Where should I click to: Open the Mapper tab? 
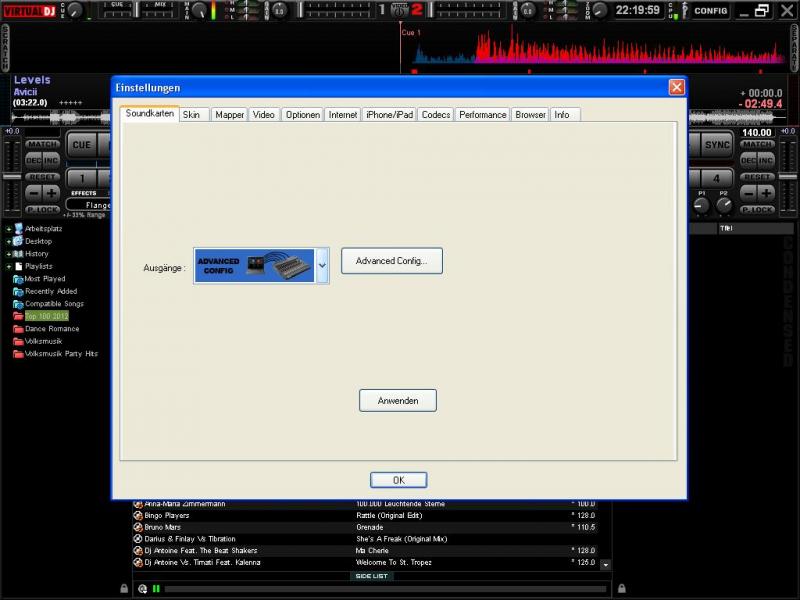pyautogui.click(x=229, y=115)
